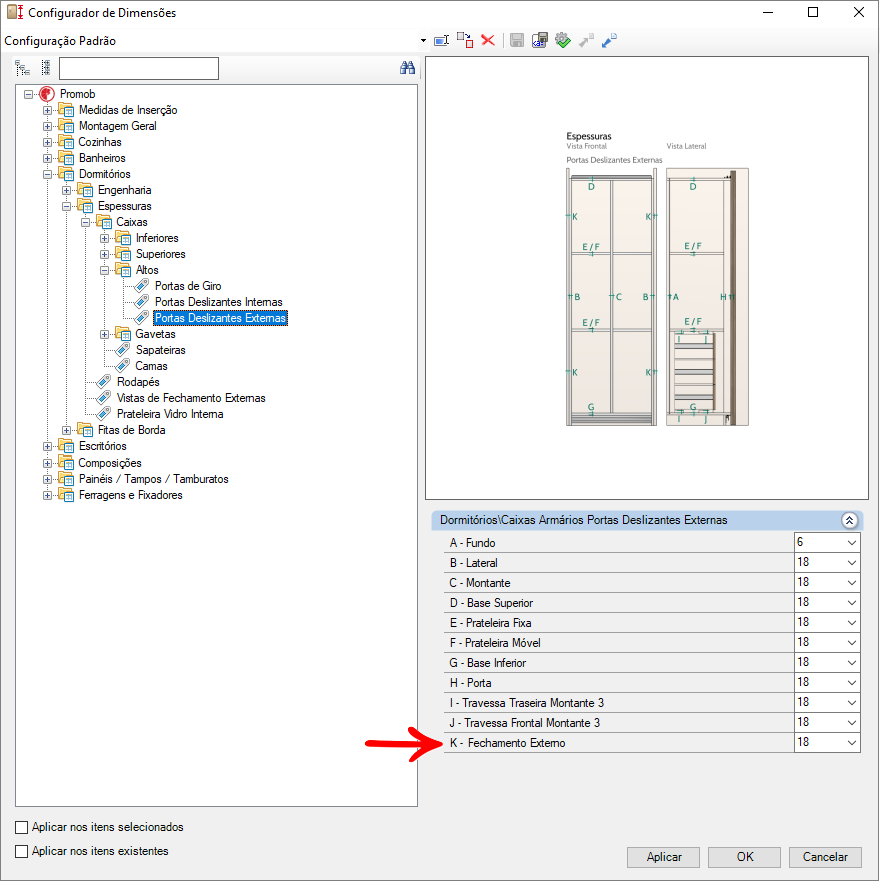This screenshot has height=884, width=882.
Task: Click the rename configuration icon in toolbar
Action: (441, 41)
